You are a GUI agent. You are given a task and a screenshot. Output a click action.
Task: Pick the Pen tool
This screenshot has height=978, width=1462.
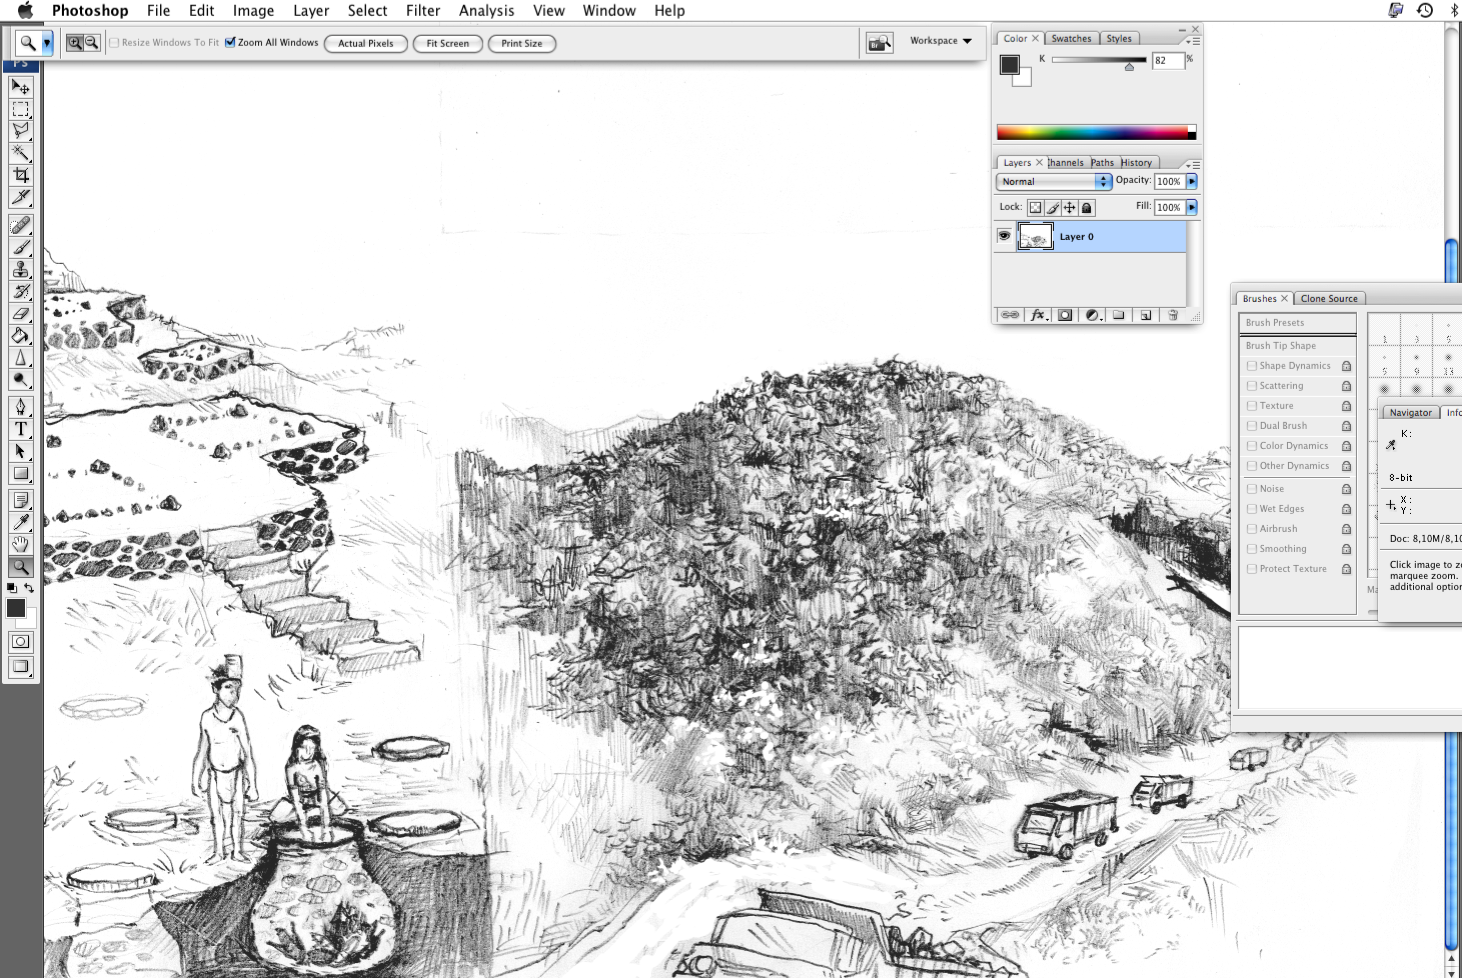point(21,407)
